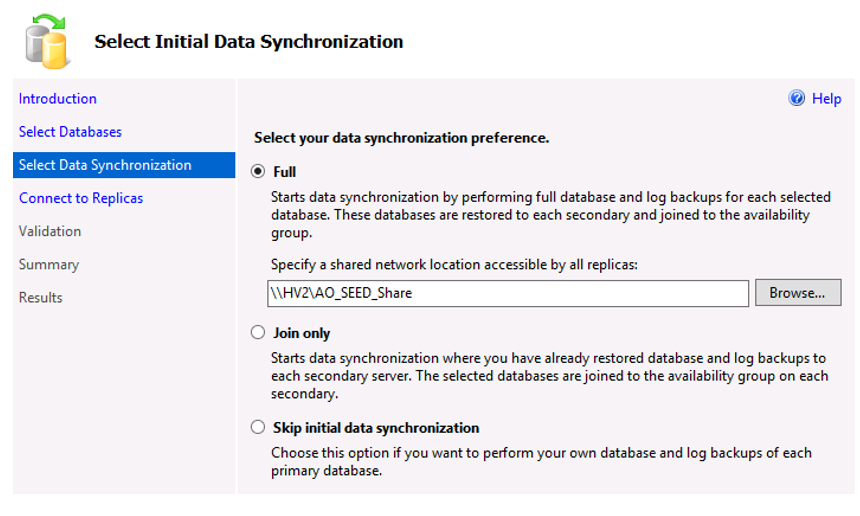Focus the shared network location text field

508,293
